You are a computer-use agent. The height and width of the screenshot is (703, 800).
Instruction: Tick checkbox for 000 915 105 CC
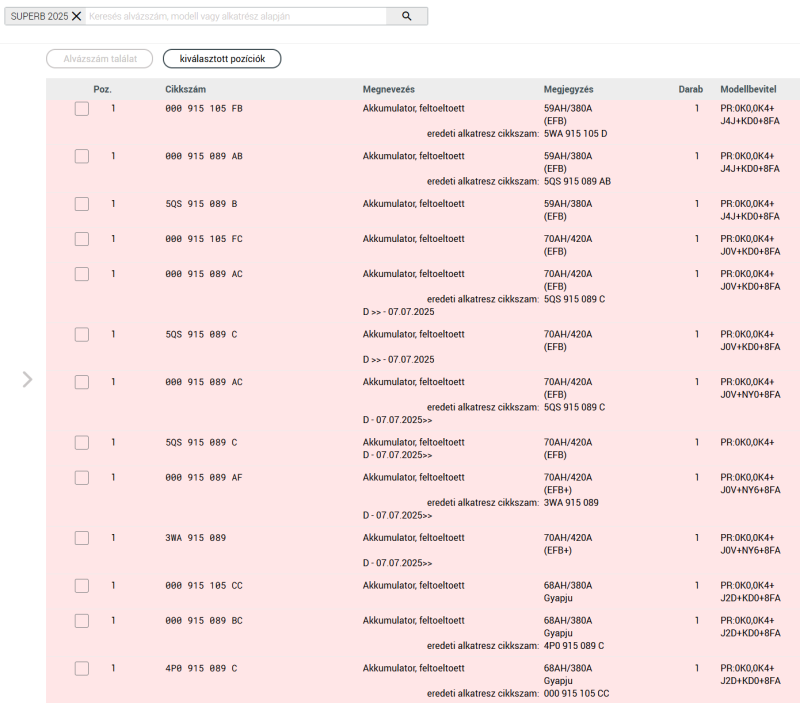pyautogui.click(x=82, y=586)
